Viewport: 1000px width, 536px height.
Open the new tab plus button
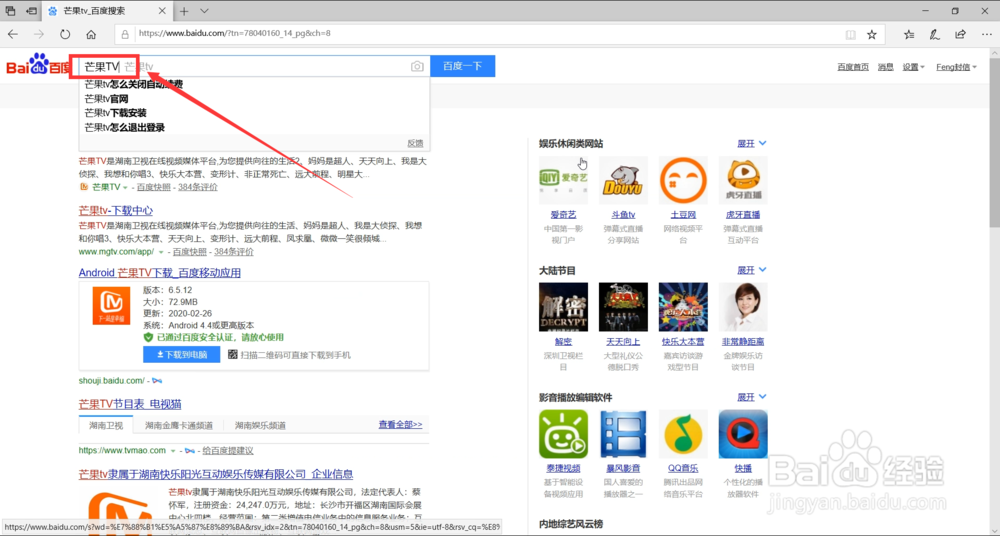184,11
